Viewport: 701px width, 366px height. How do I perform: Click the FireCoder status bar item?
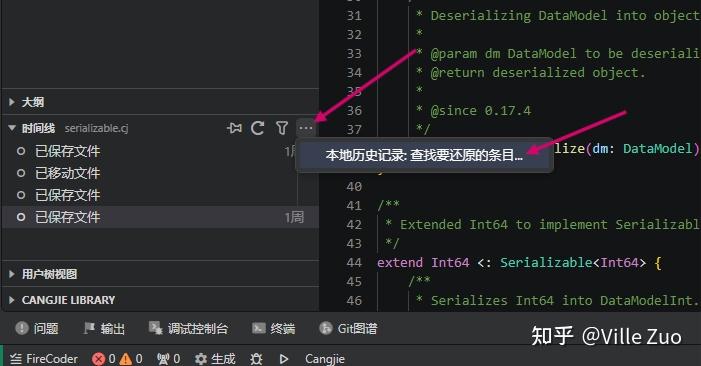(x=43, y=358)
